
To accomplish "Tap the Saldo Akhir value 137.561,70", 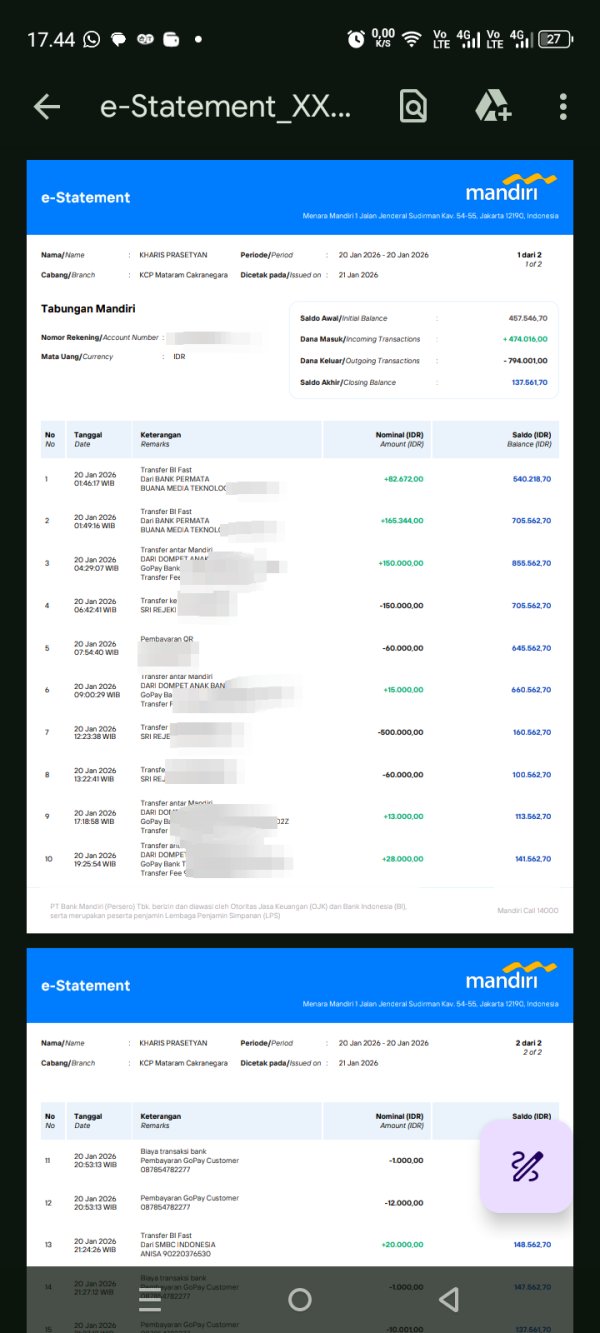I will click(x=530, y=383).
